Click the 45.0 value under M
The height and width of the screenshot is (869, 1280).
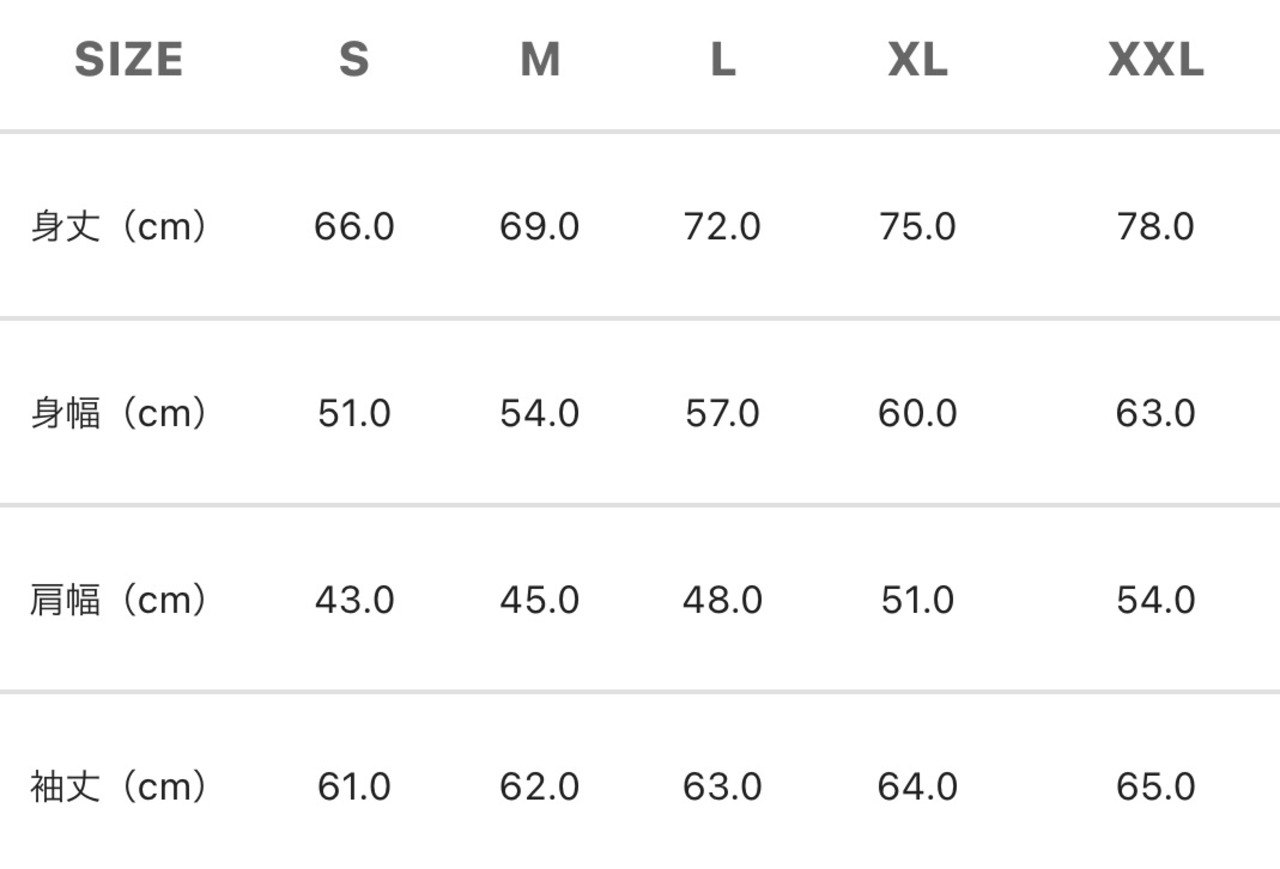[540, 600]
